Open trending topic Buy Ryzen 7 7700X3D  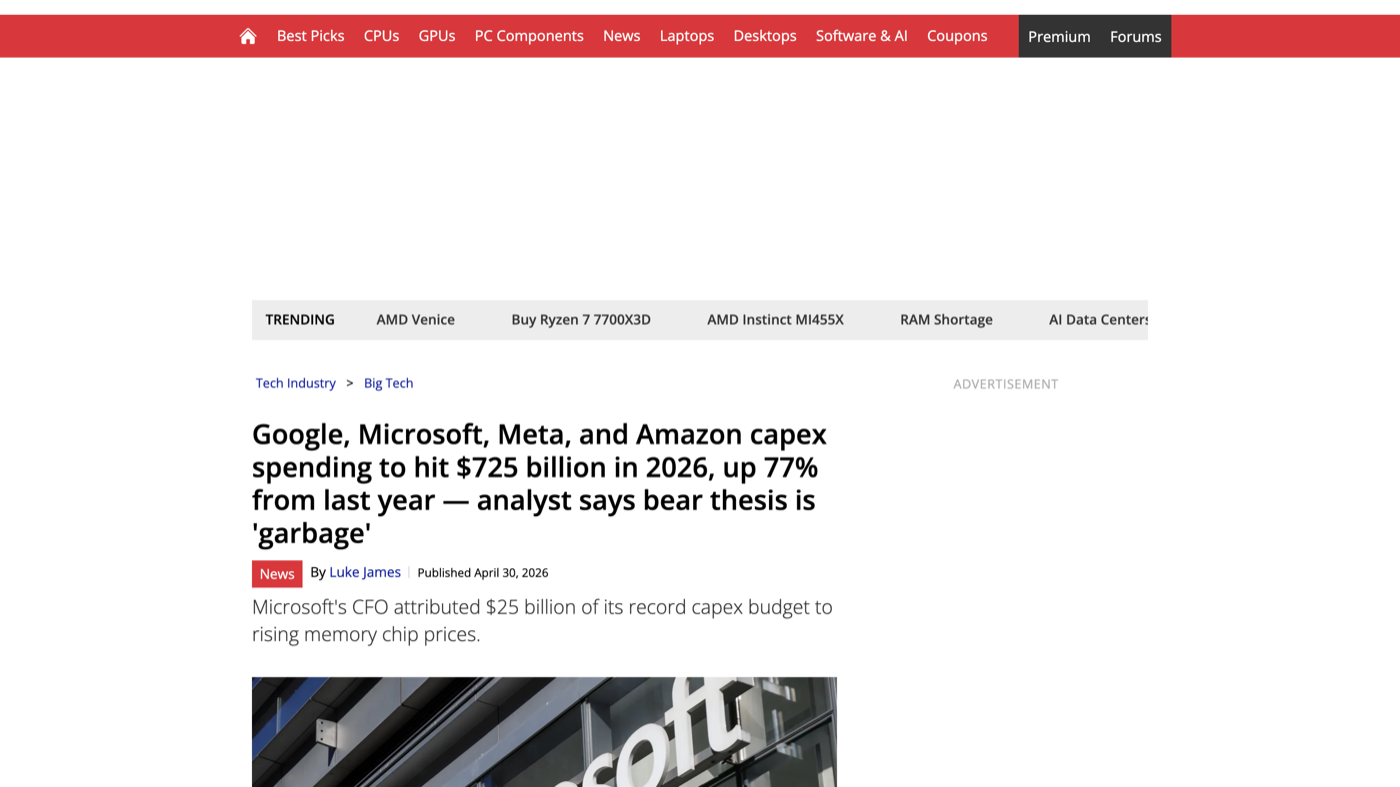(x=581, y=320)
